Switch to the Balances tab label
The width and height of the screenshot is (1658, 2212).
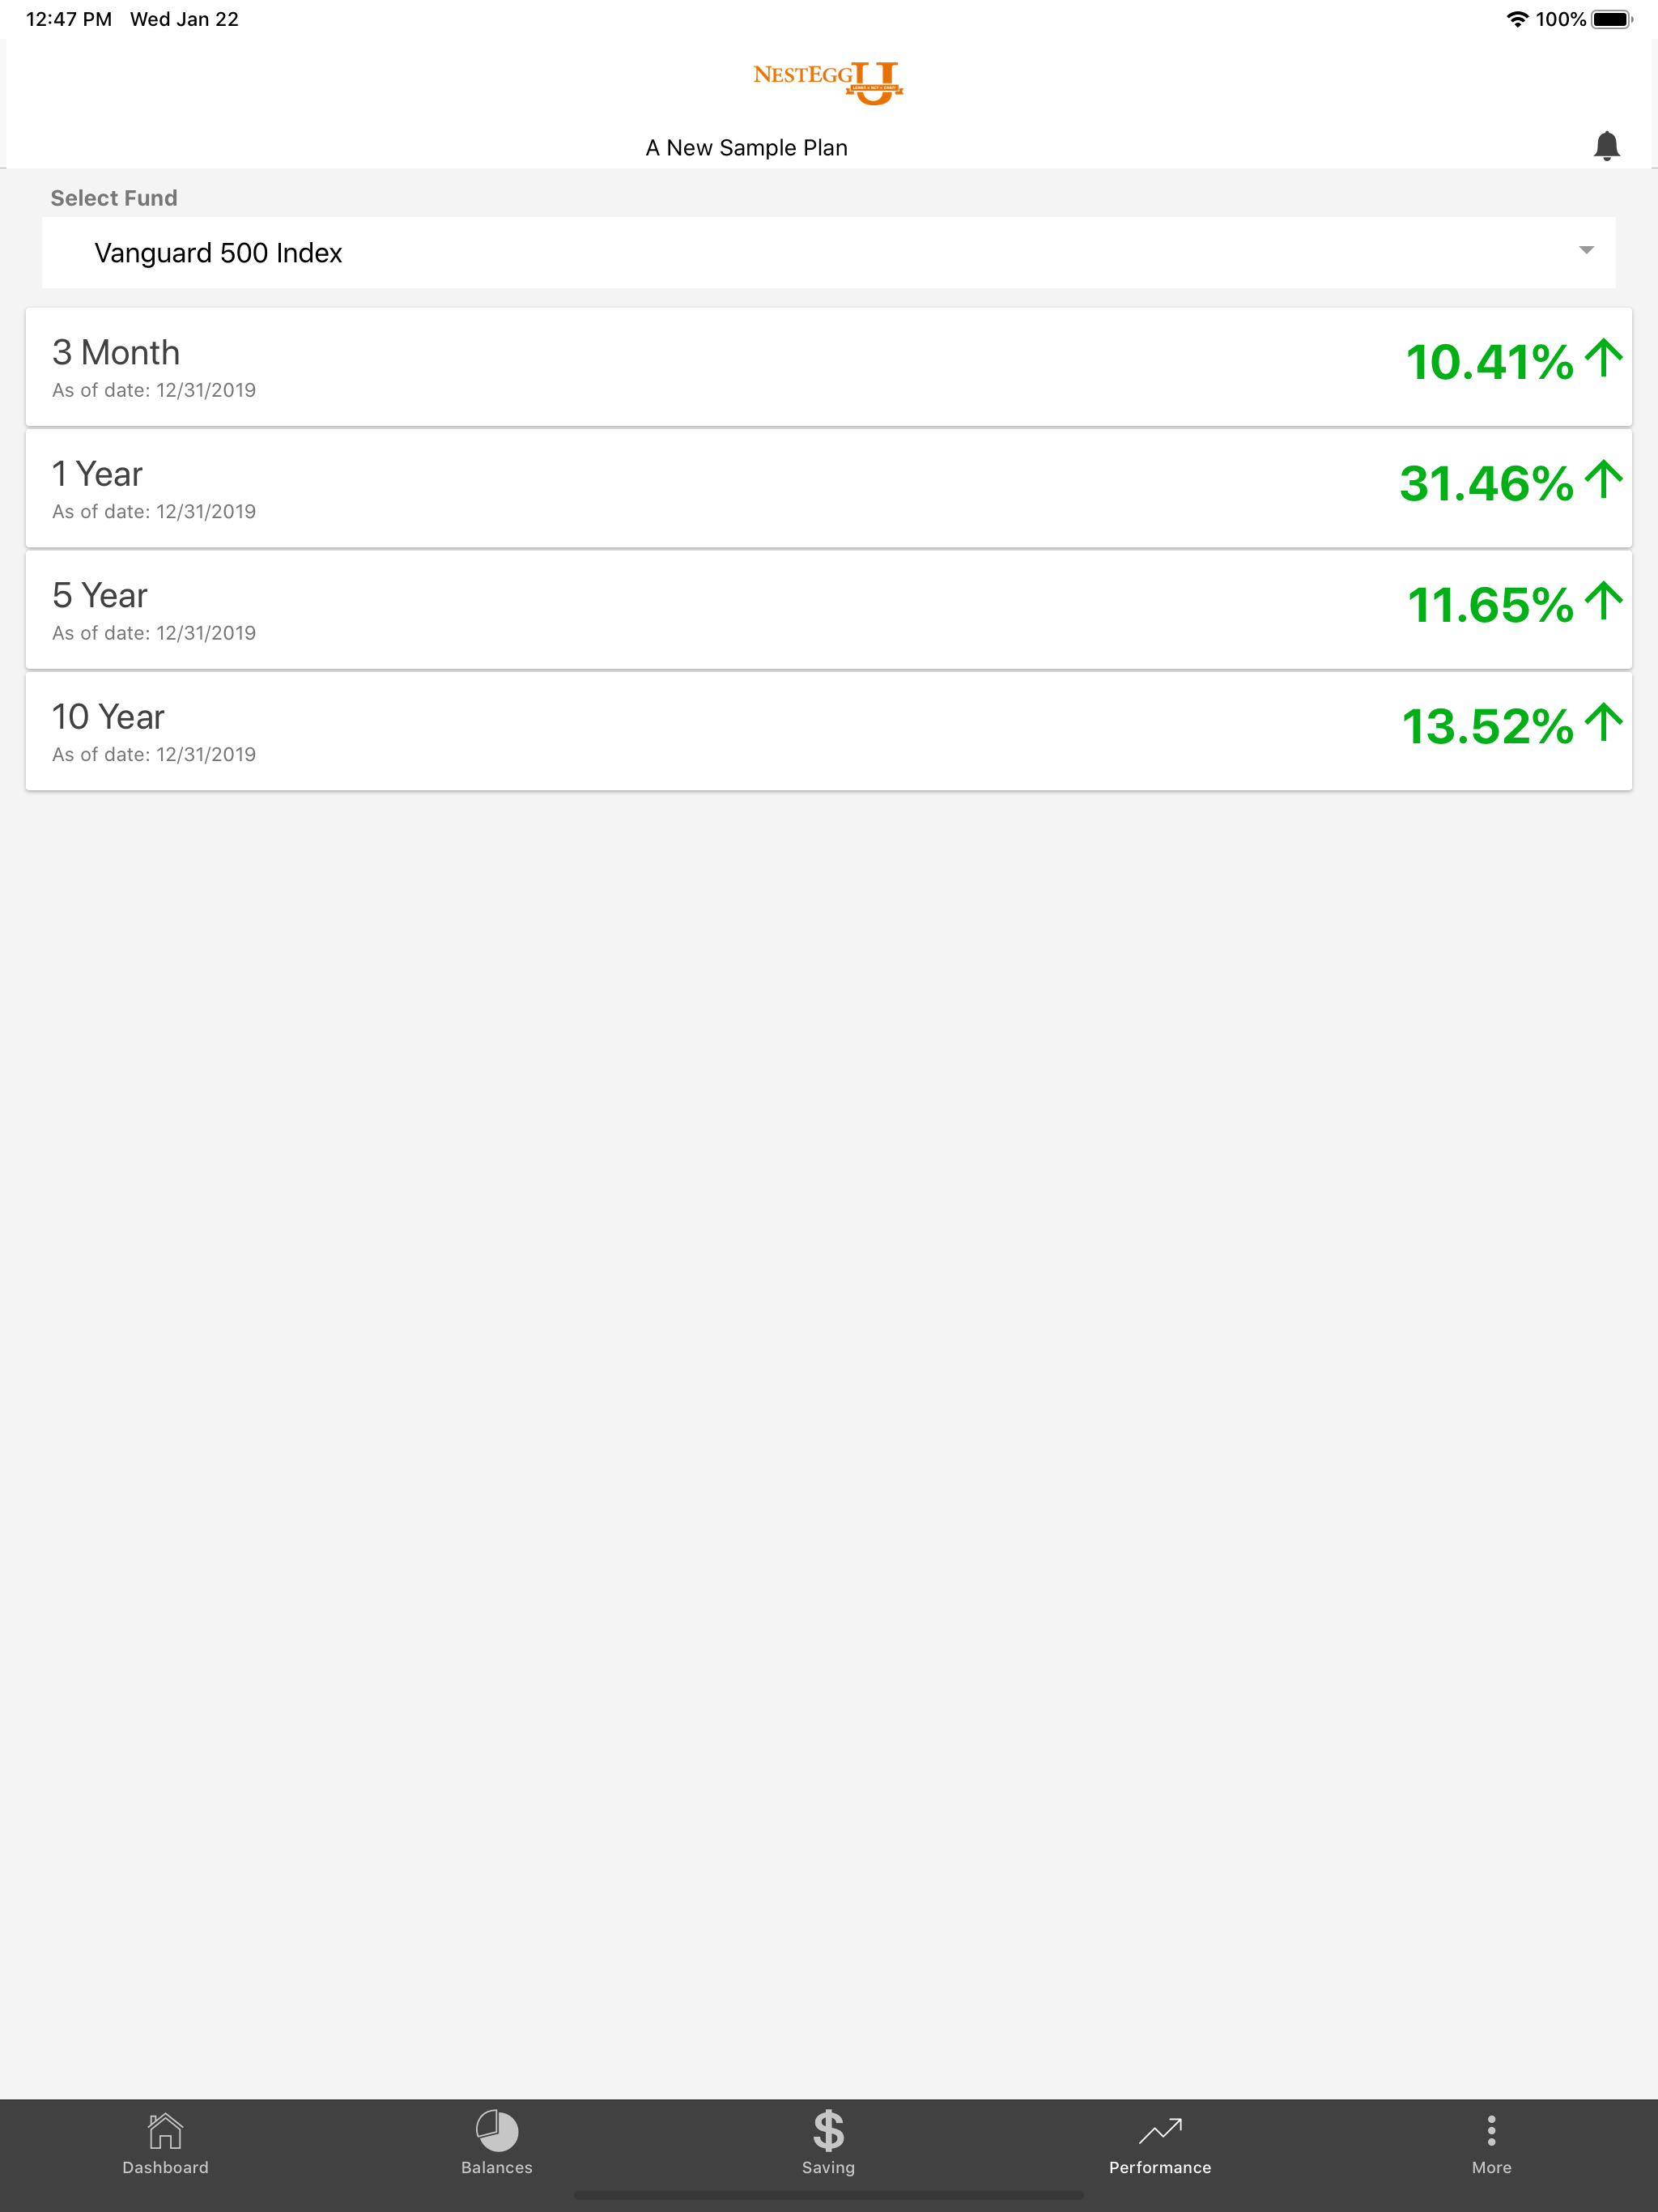pyautogui.click(x=497, y=2167)
